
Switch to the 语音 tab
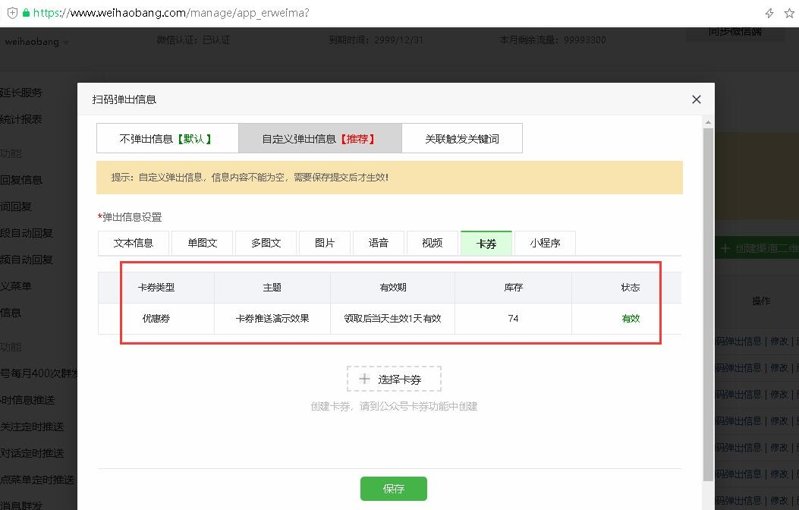(x=379, y=243)
